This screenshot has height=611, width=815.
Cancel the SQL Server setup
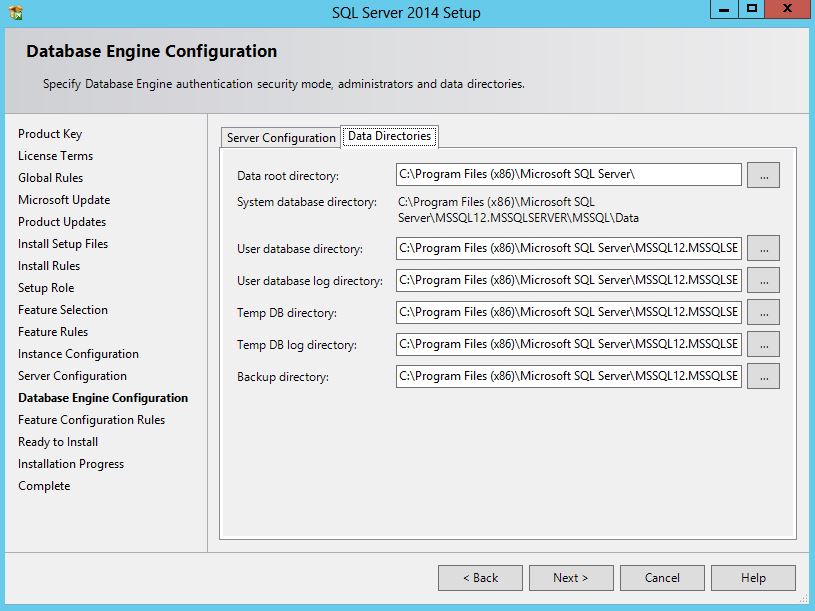click(662, 578)
